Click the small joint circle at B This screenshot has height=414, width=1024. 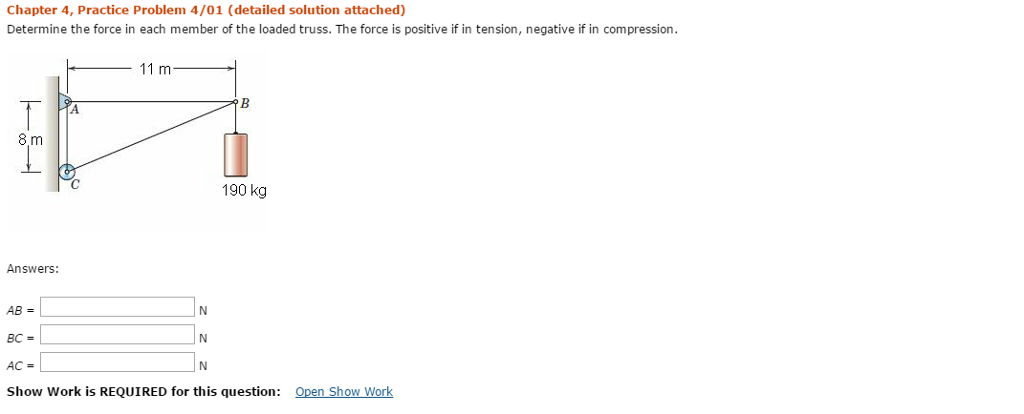(235, 102)
